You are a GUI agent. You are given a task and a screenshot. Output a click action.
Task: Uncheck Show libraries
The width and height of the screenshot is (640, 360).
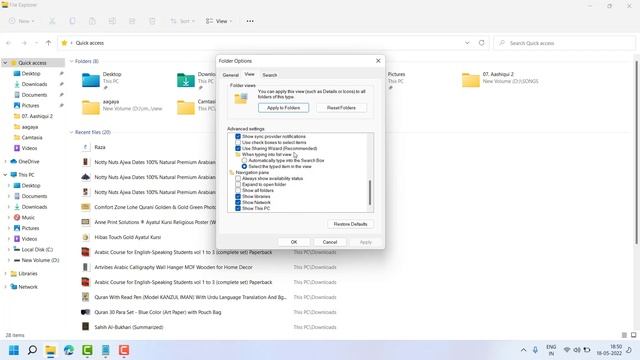click(238, 196)
